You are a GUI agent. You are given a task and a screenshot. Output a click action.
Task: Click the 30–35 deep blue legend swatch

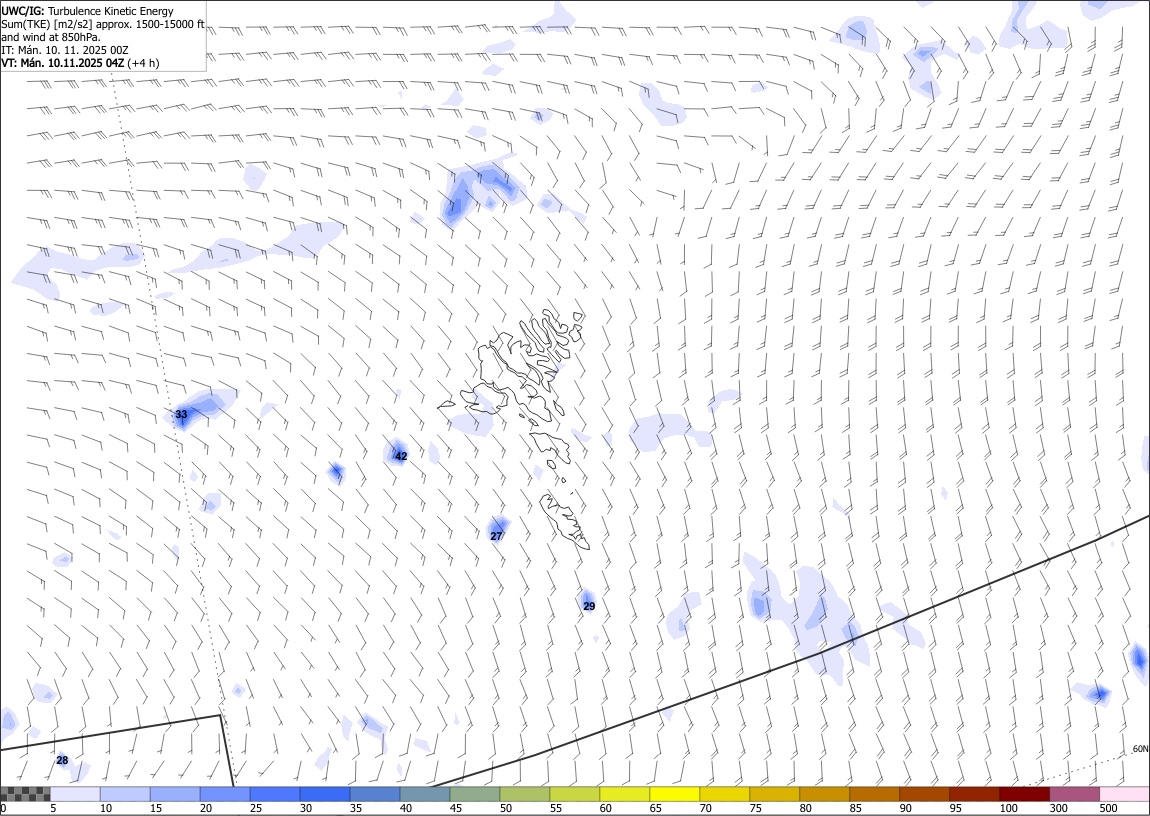325,794
